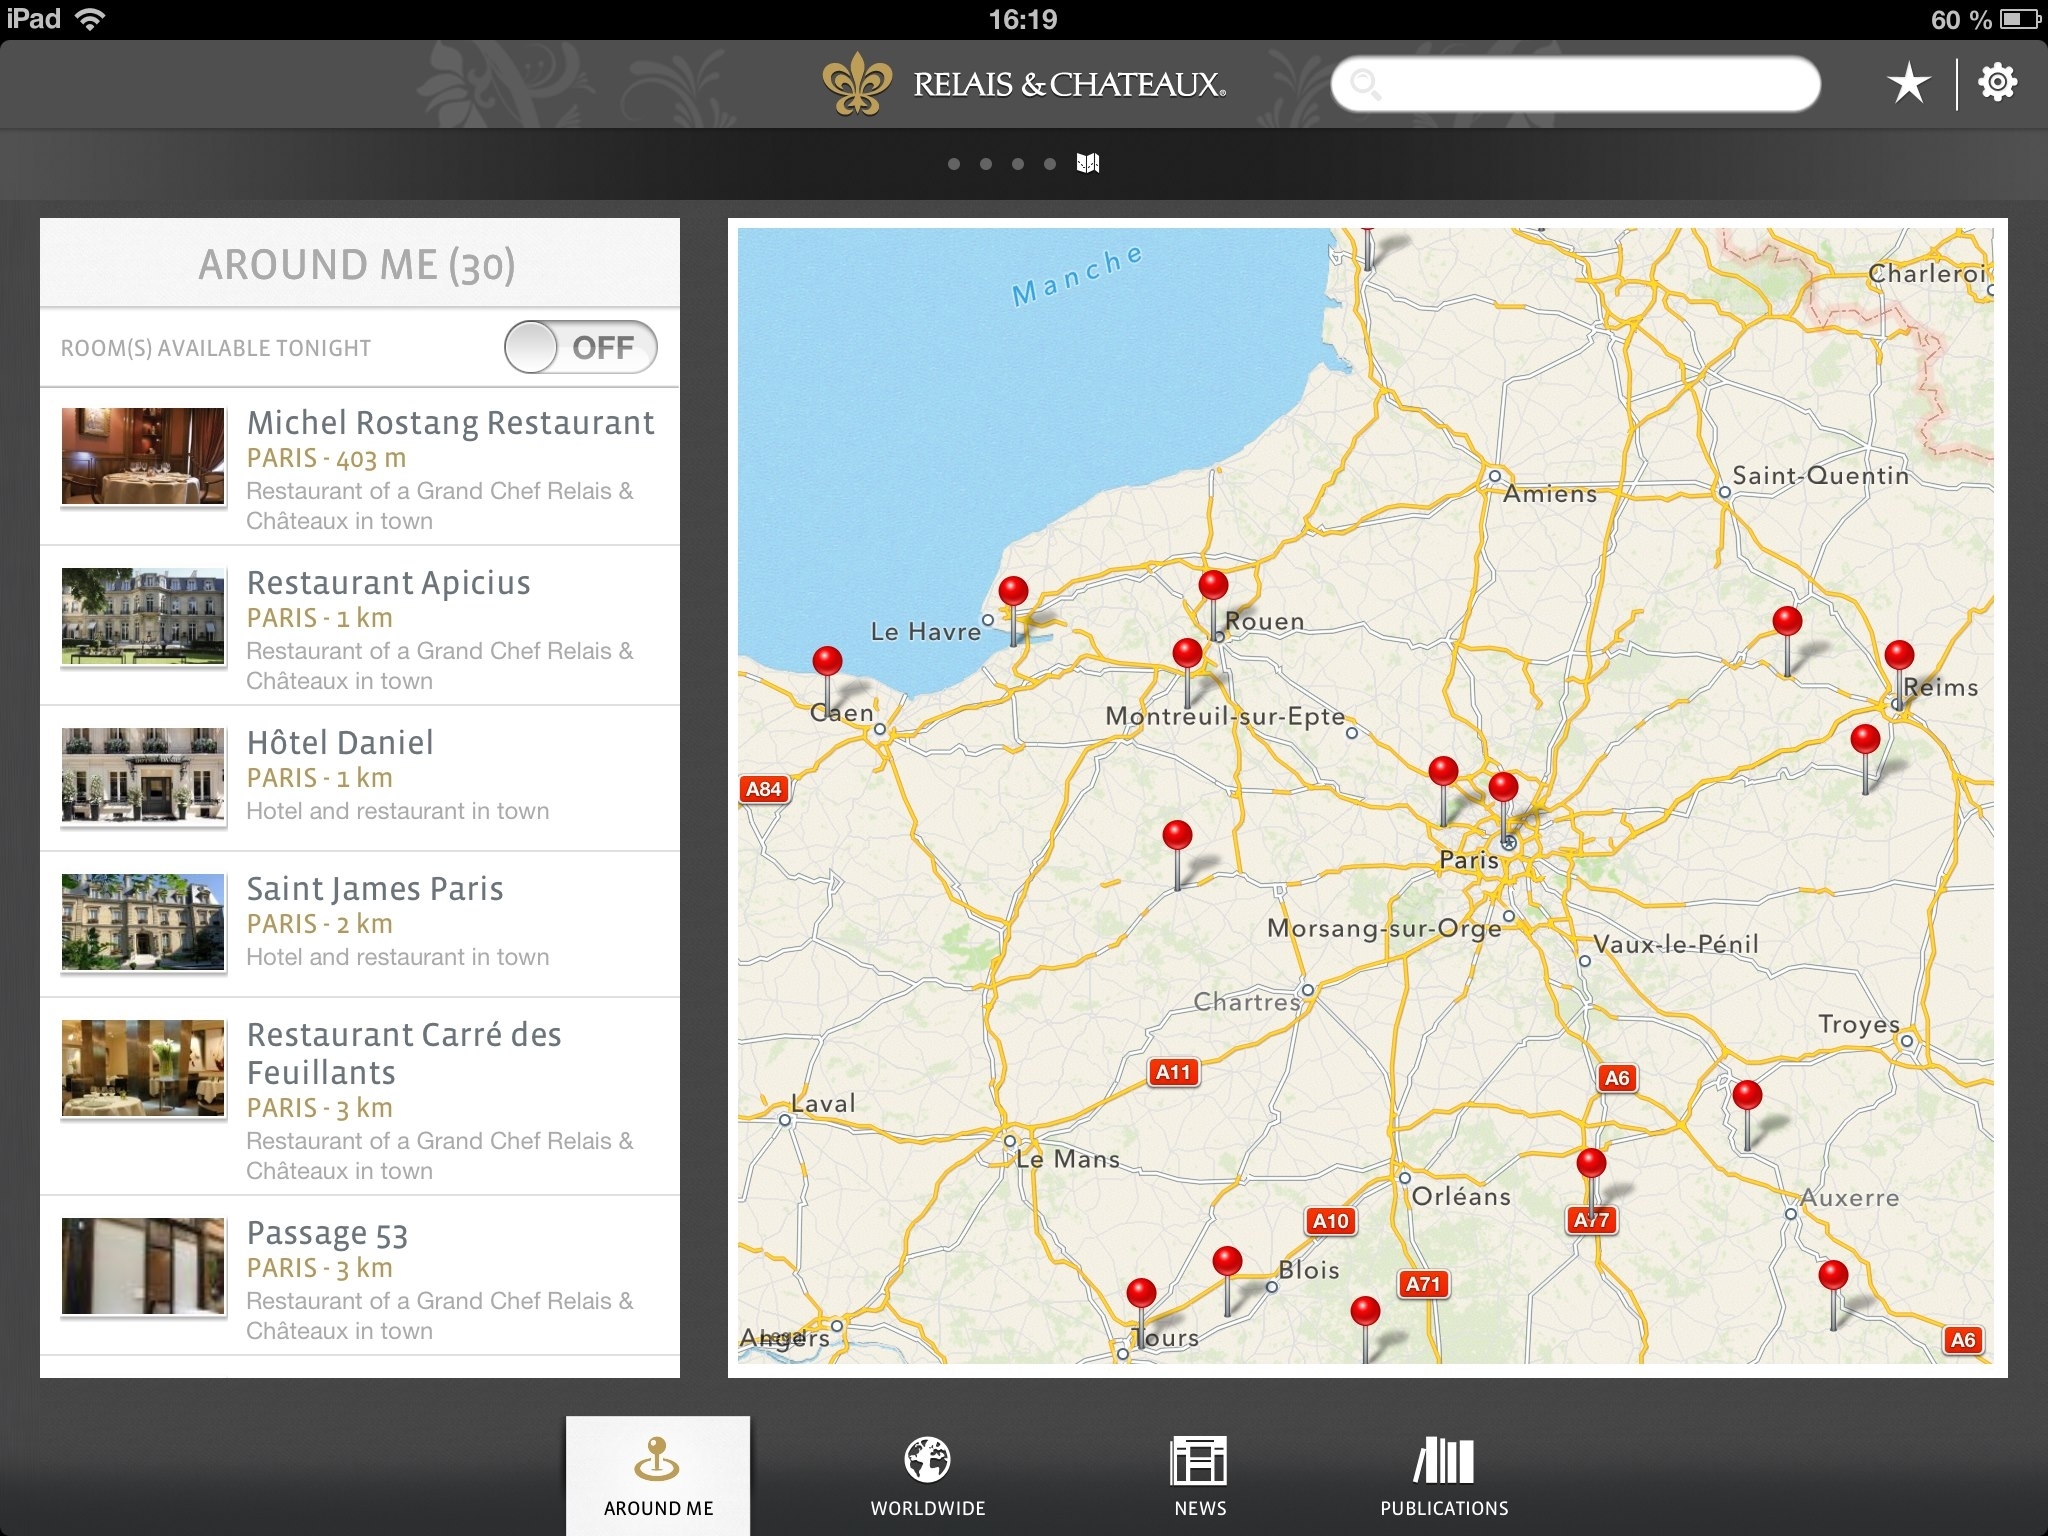The width and height of the screenshot is (2048, 1536).
Task: Click the search input field
Action: (x=1575, y=84)
